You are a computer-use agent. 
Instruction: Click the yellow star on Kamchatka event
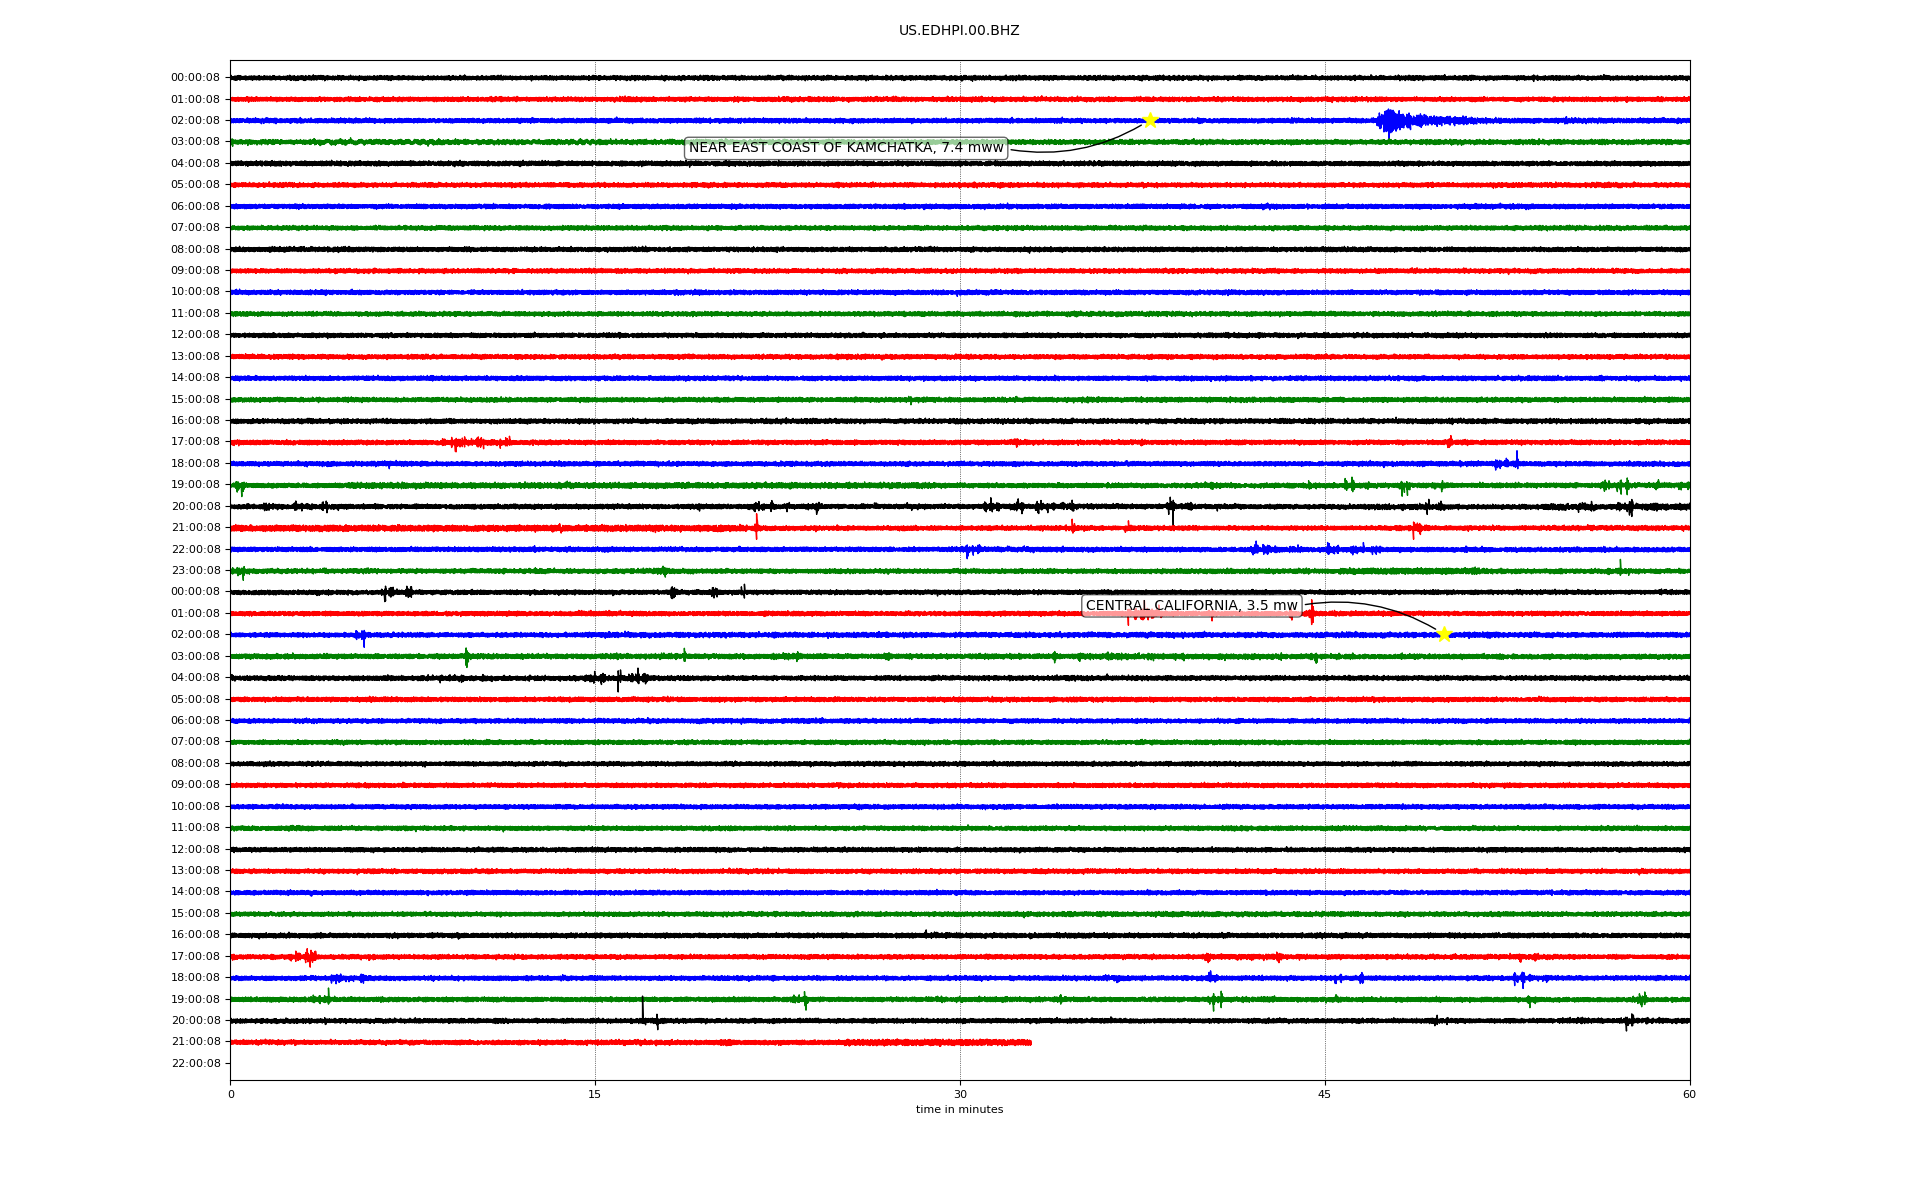[1150, 120]
